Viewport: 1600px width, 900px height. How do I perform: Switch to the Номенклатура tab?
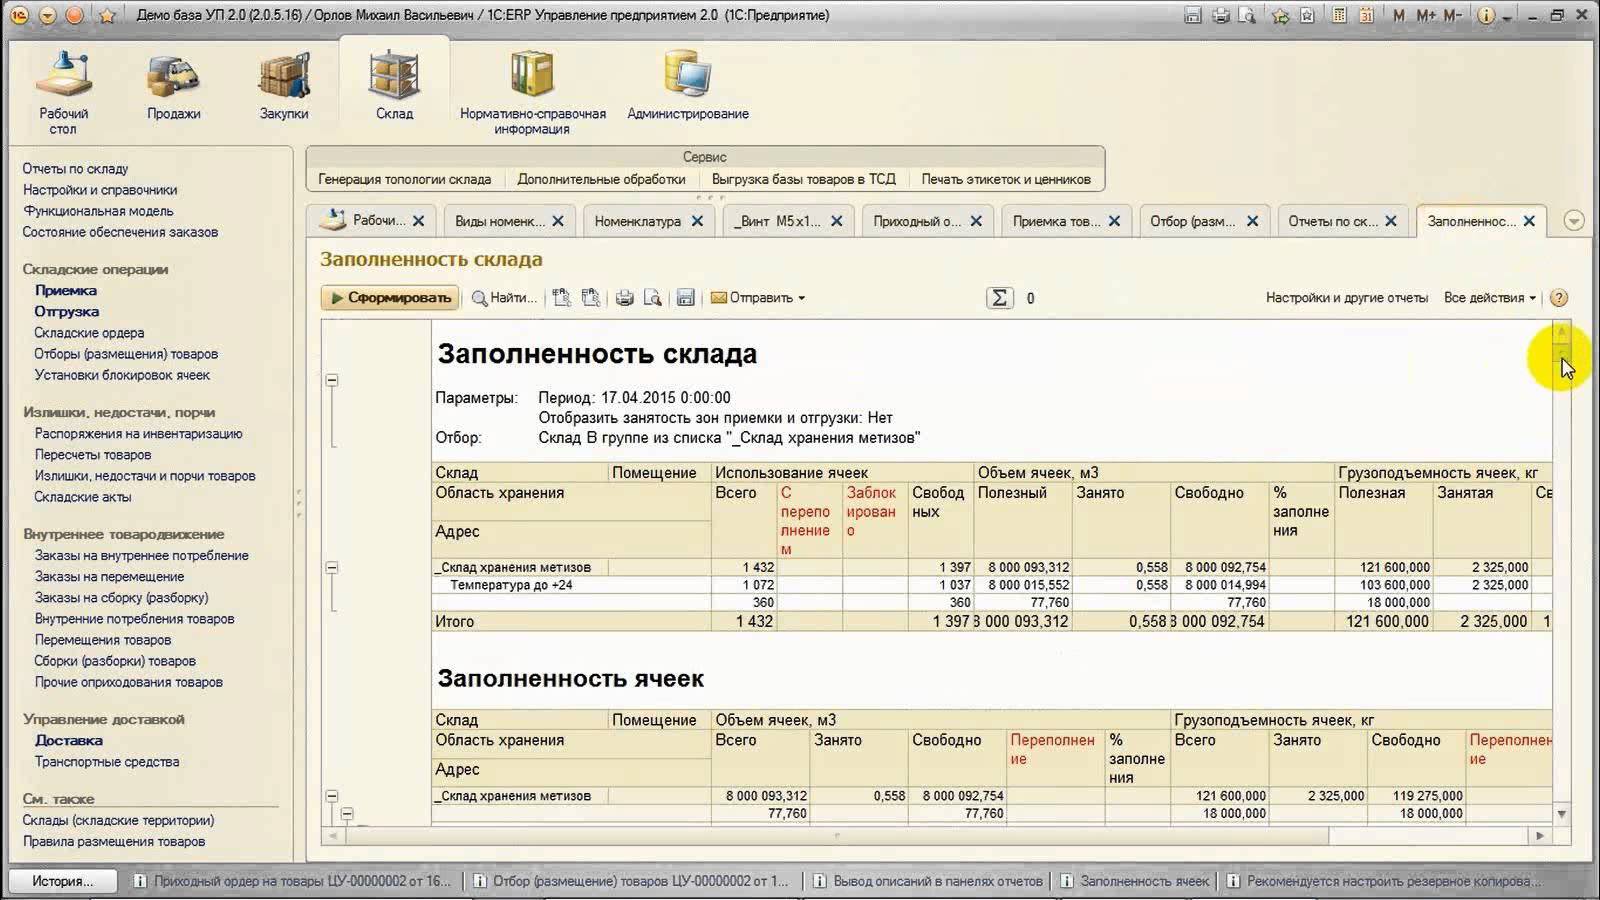[638, 220]
